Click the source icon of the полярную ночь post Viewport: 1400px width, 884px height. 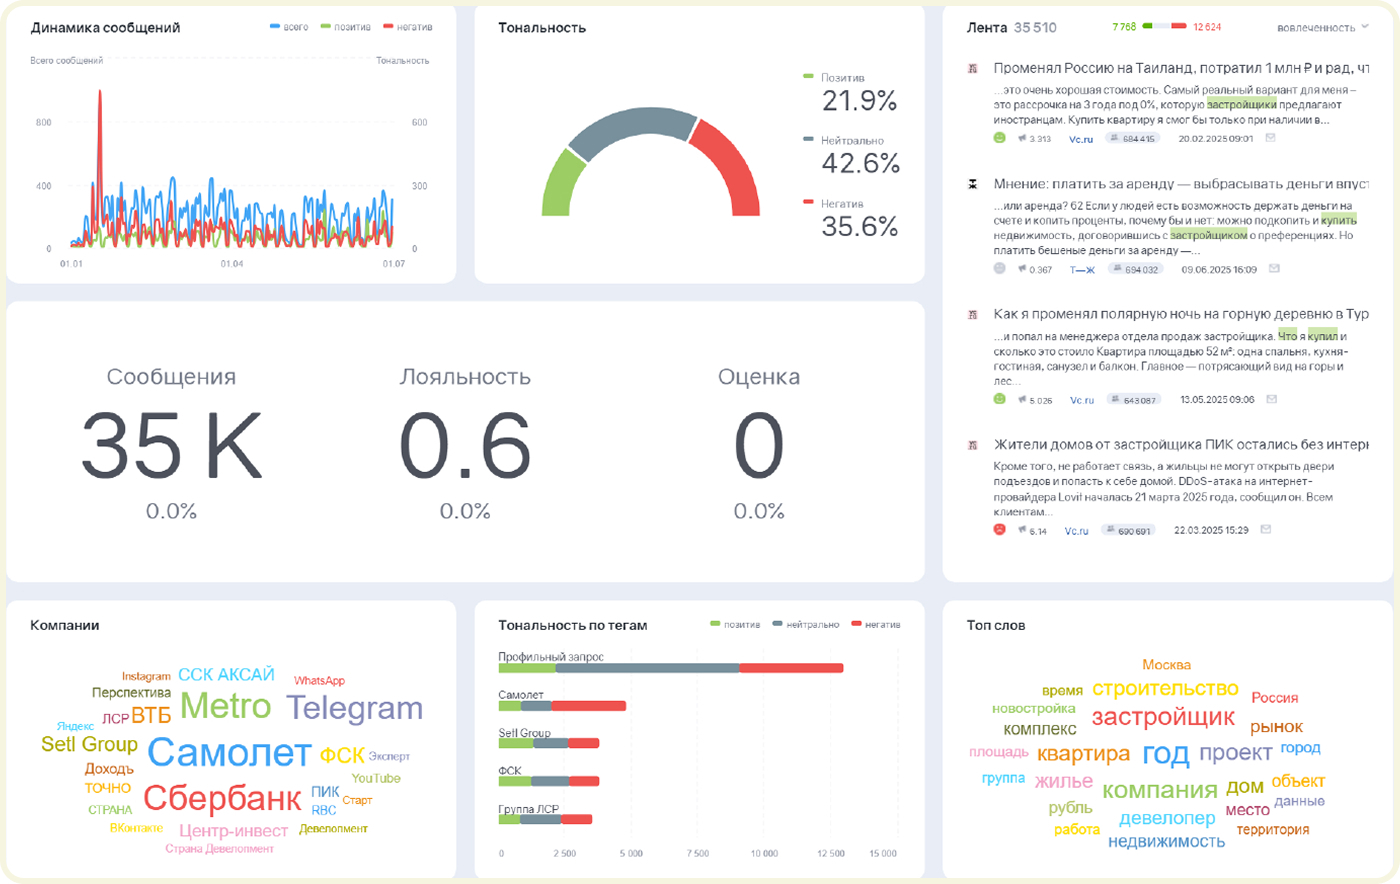coord(972,314)
